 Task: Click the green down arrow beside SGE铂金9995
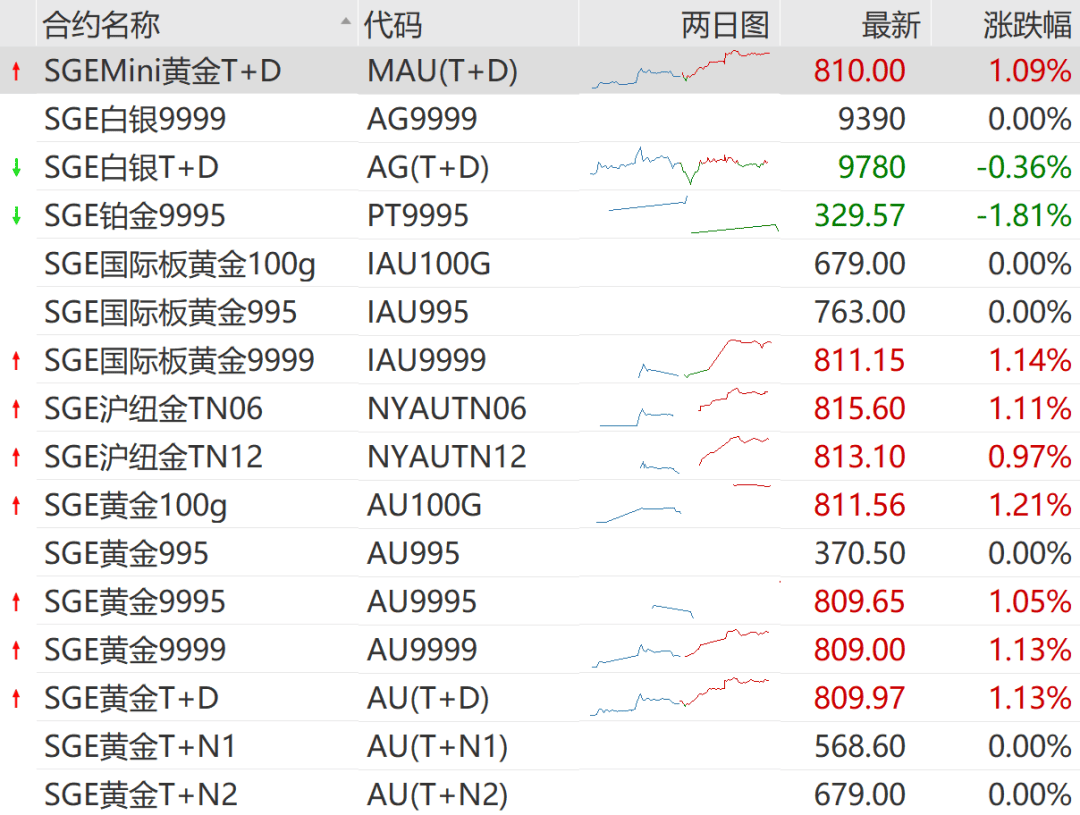pyautogui.click(x=14, y=214)
